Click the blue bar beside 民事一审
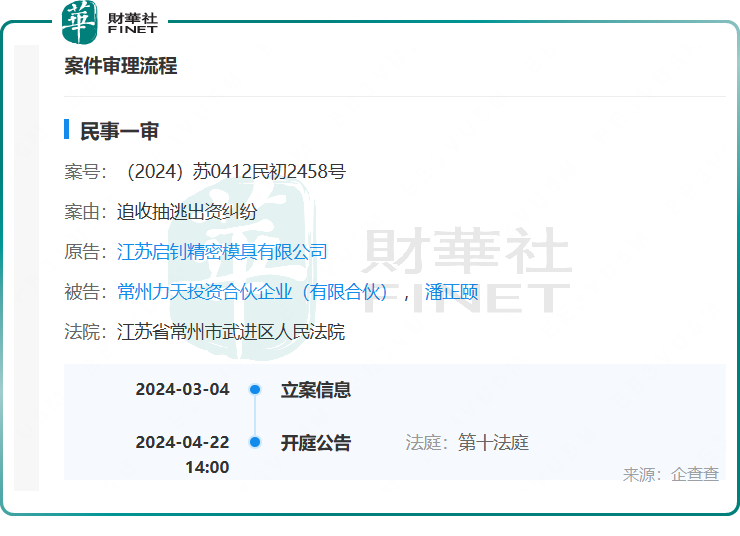 pos(67,130)
